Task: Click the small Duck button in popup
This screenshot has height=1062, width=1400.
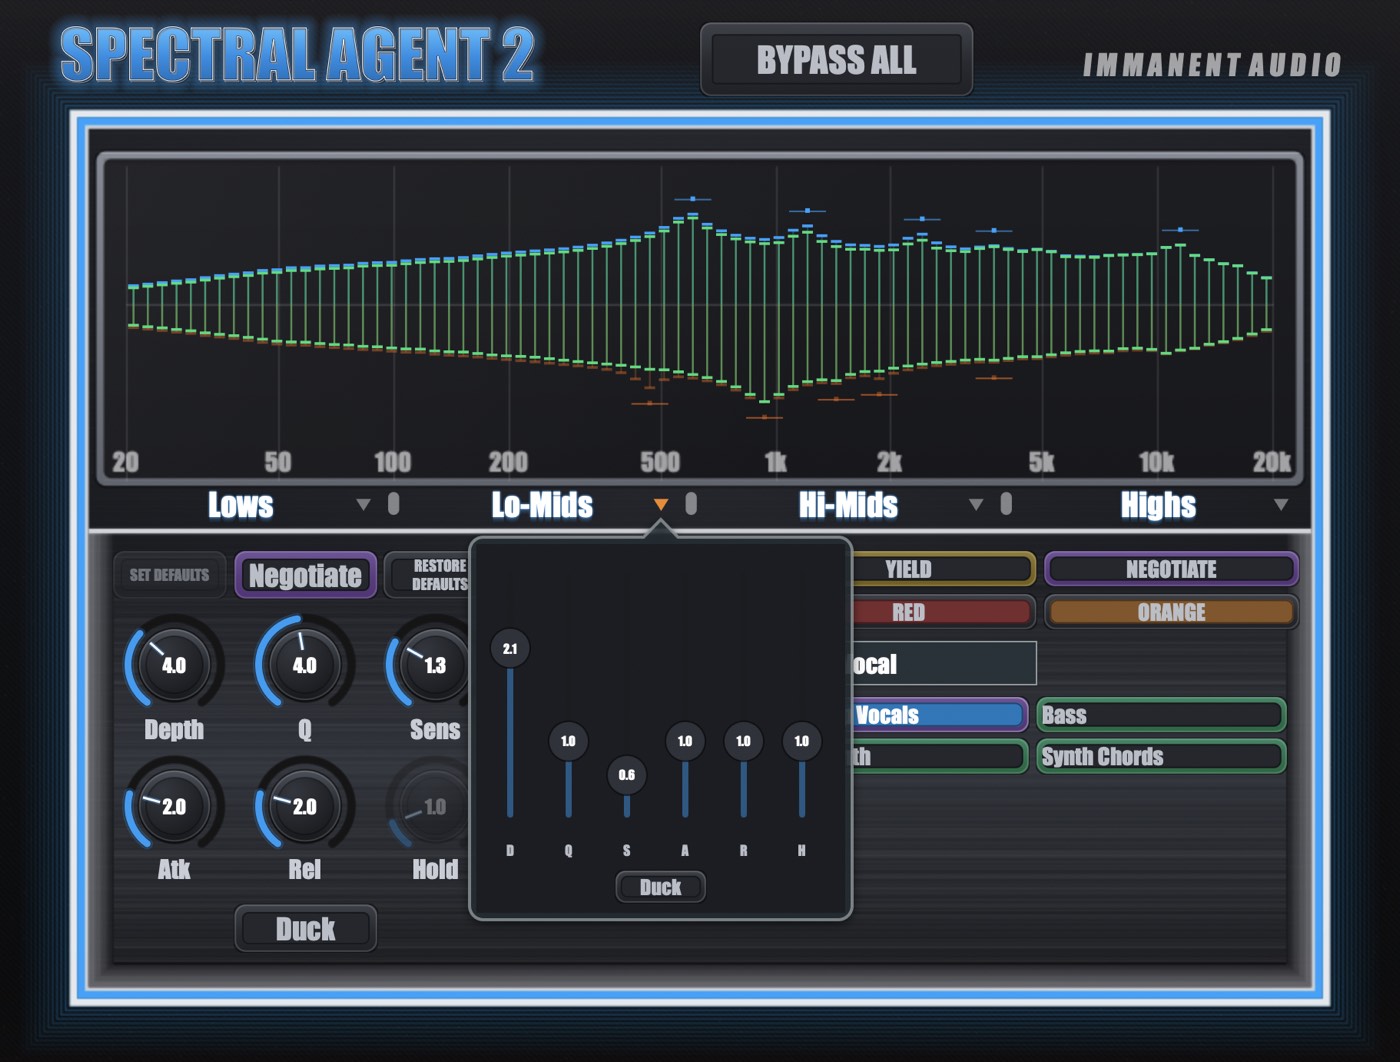Action: point(660,887)
